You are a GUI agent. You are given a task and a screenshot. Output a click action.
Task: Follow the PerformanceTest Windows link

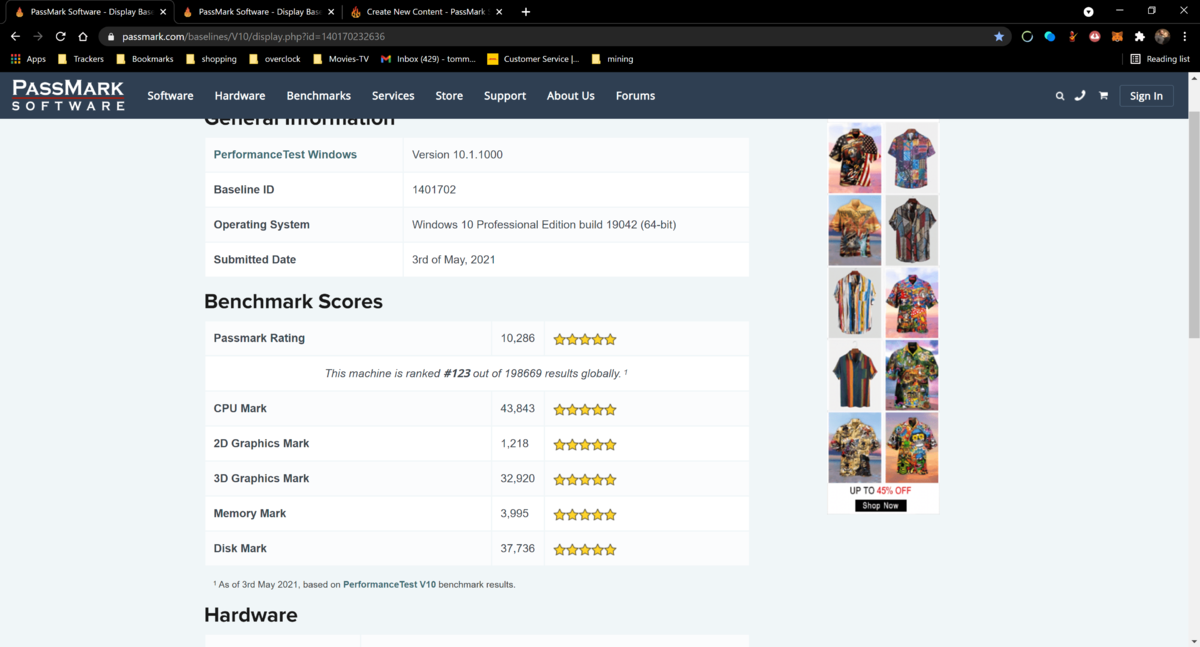click(285, 155)
